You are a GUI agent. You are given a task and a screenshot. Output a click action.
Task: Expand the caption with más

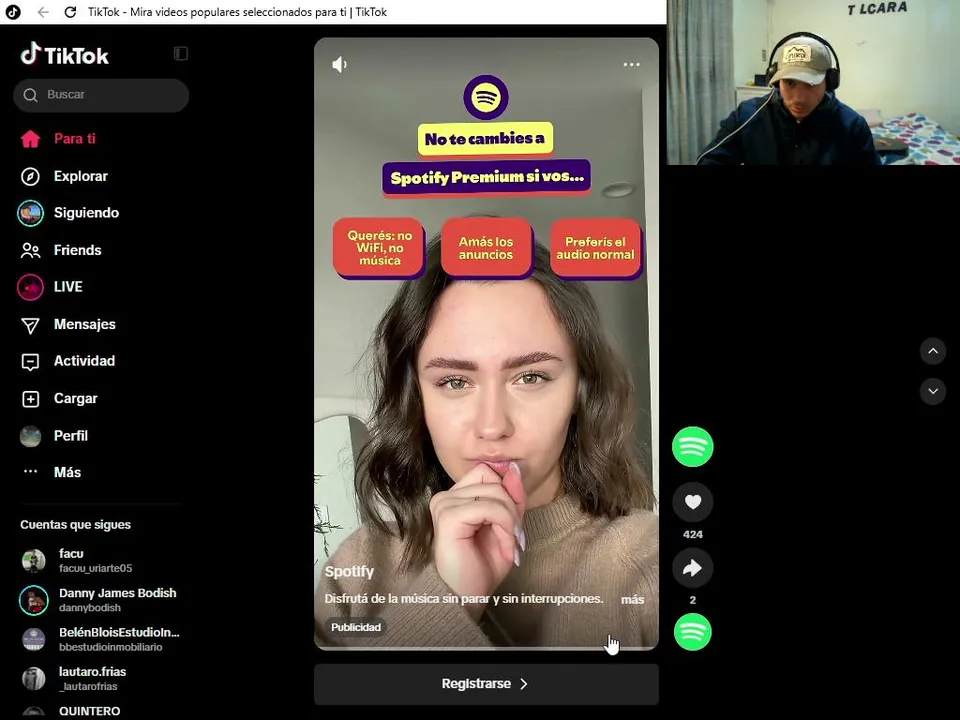(x=632, y=600)
